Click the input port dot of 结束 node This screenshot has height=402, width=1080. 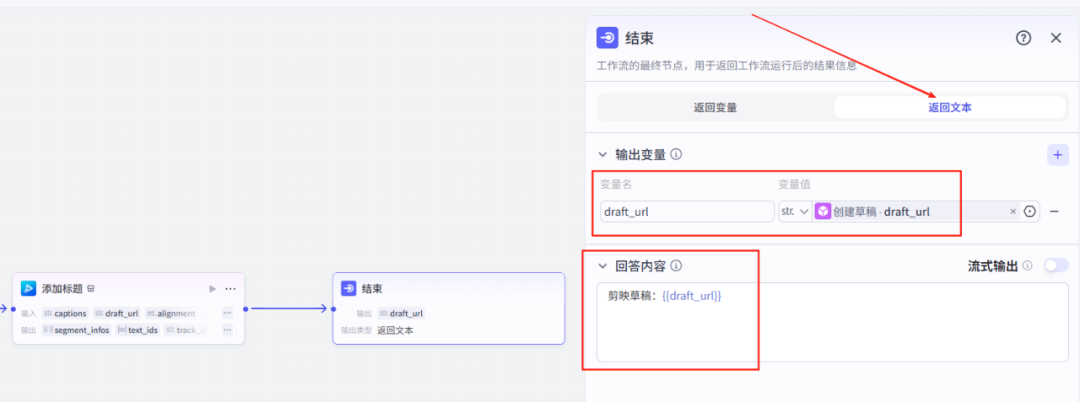tap(333, 309)
